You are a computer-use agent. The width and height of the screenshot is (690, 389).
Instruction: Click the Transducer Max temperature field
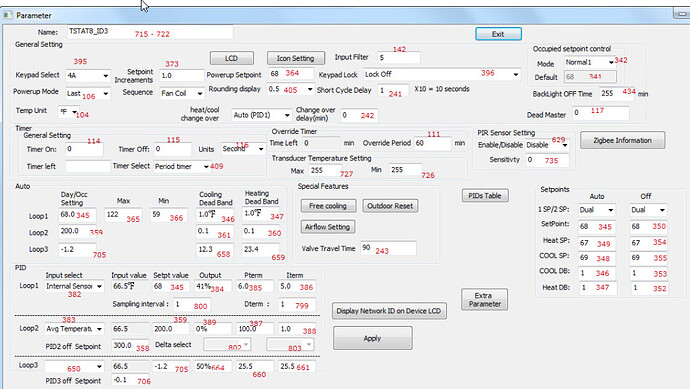(326, 170)
